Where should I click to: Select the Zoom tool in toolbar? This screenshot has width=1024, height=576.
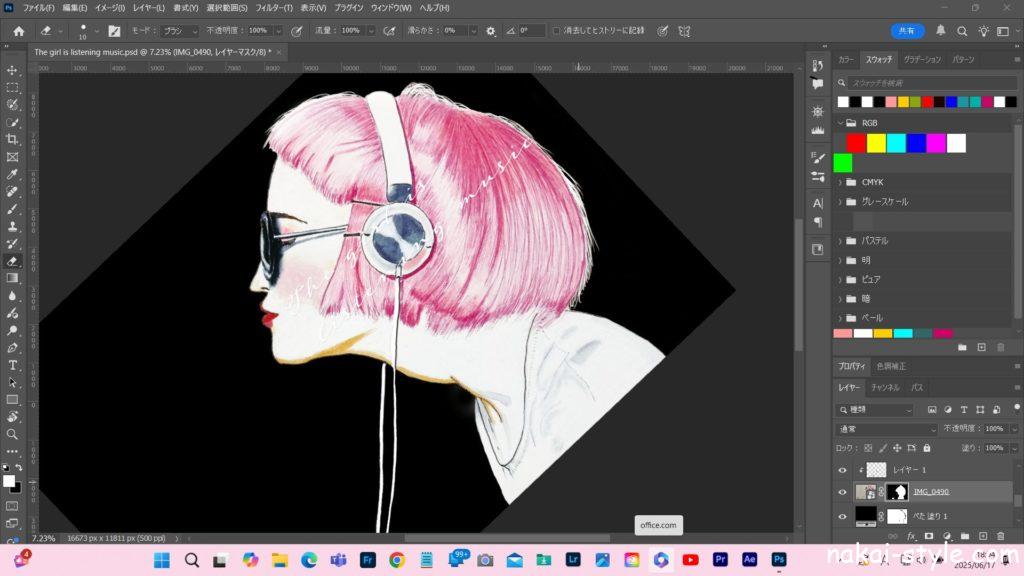13,434
